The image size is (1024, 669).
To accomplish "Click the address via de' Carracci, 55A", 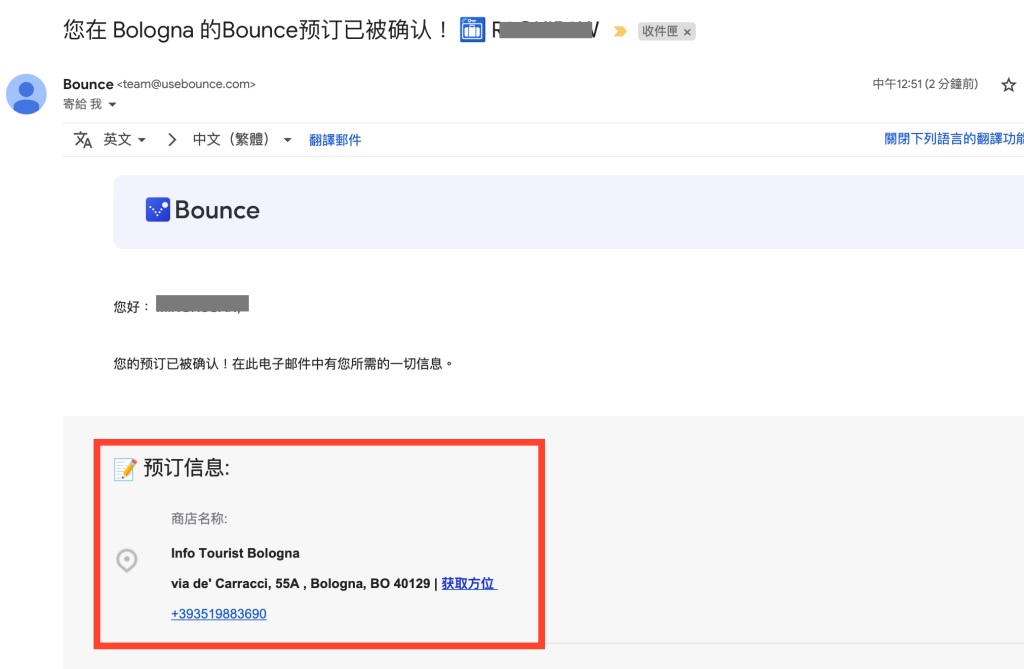I will [300, 583].
